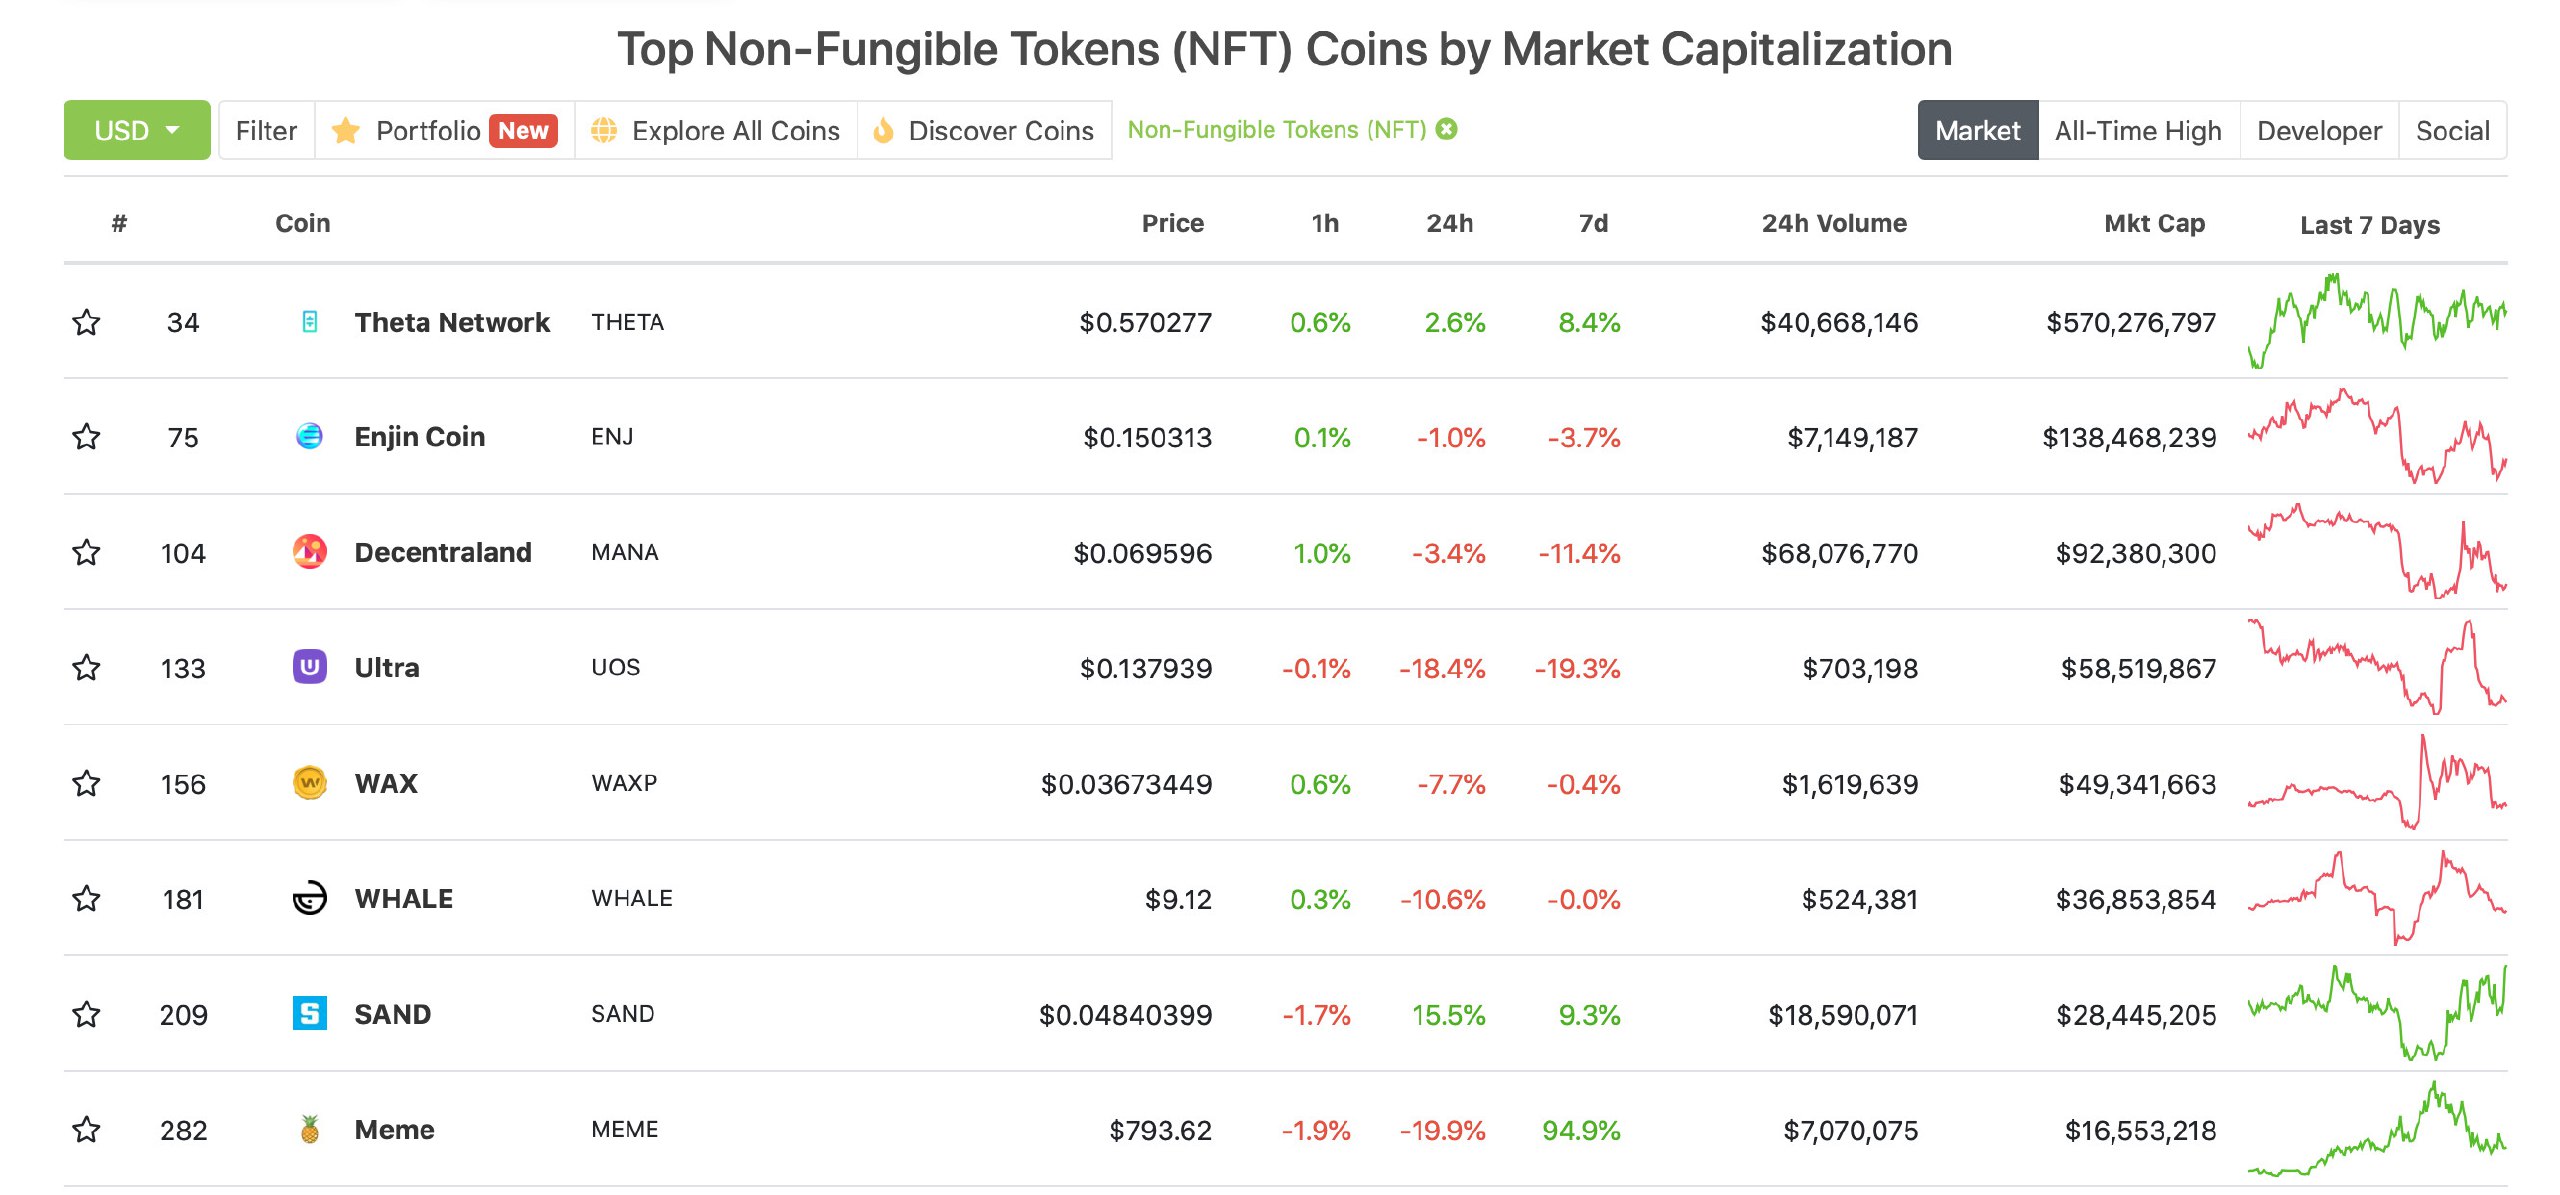Open the USD currency dropdown

(137, 130)
